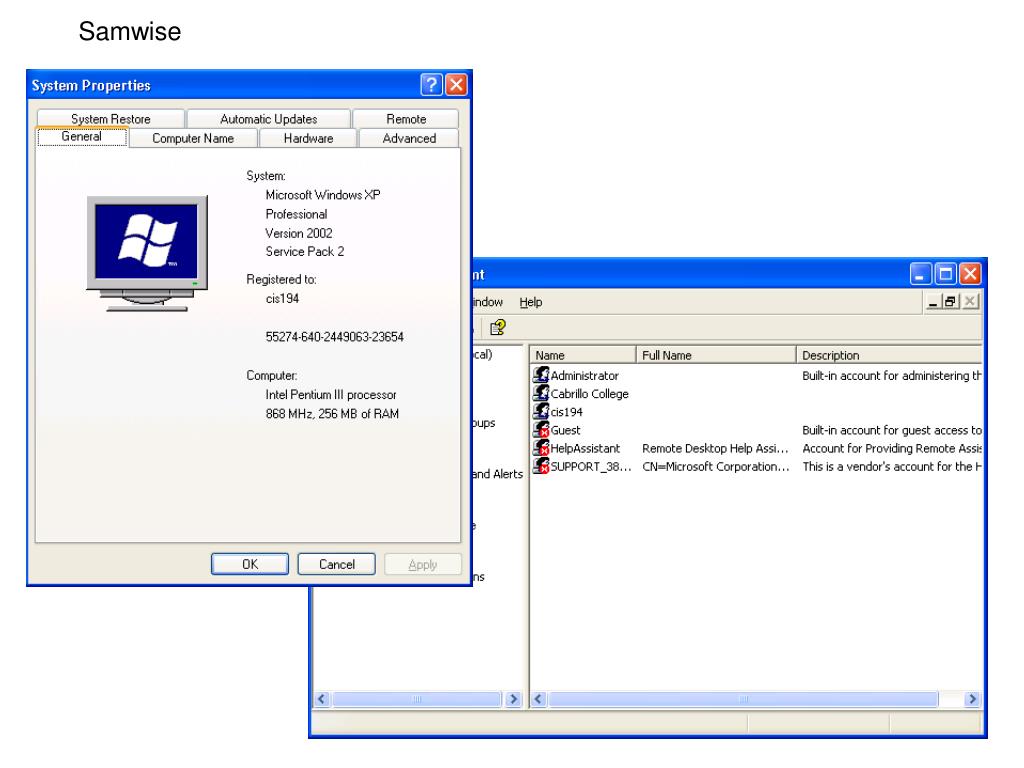Screen dimensions: 1024x768
Task: Maximize the management console window
Action: click(x=946, y=274)
